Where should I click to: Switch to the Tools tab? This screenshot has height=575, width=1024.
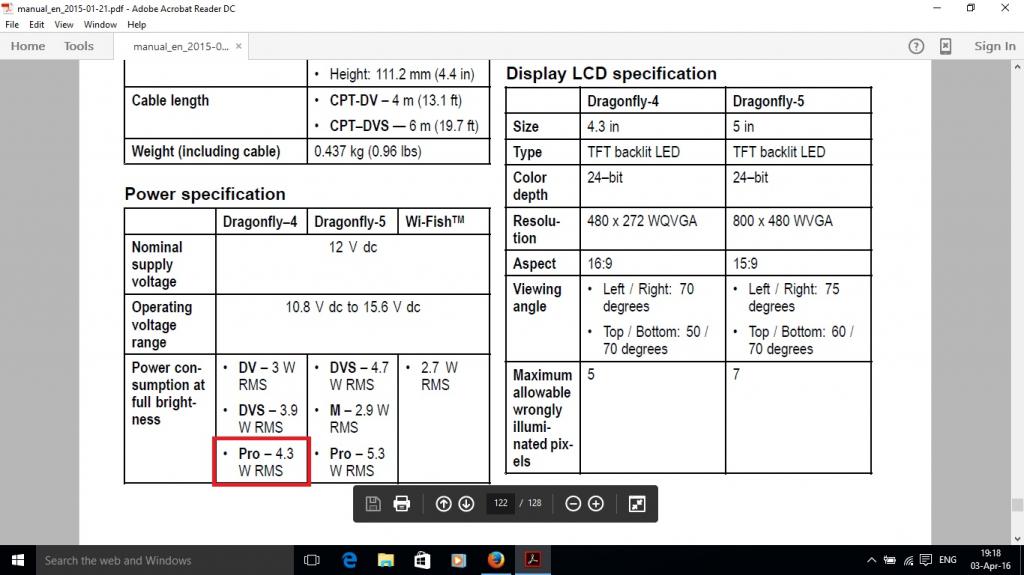78,46
